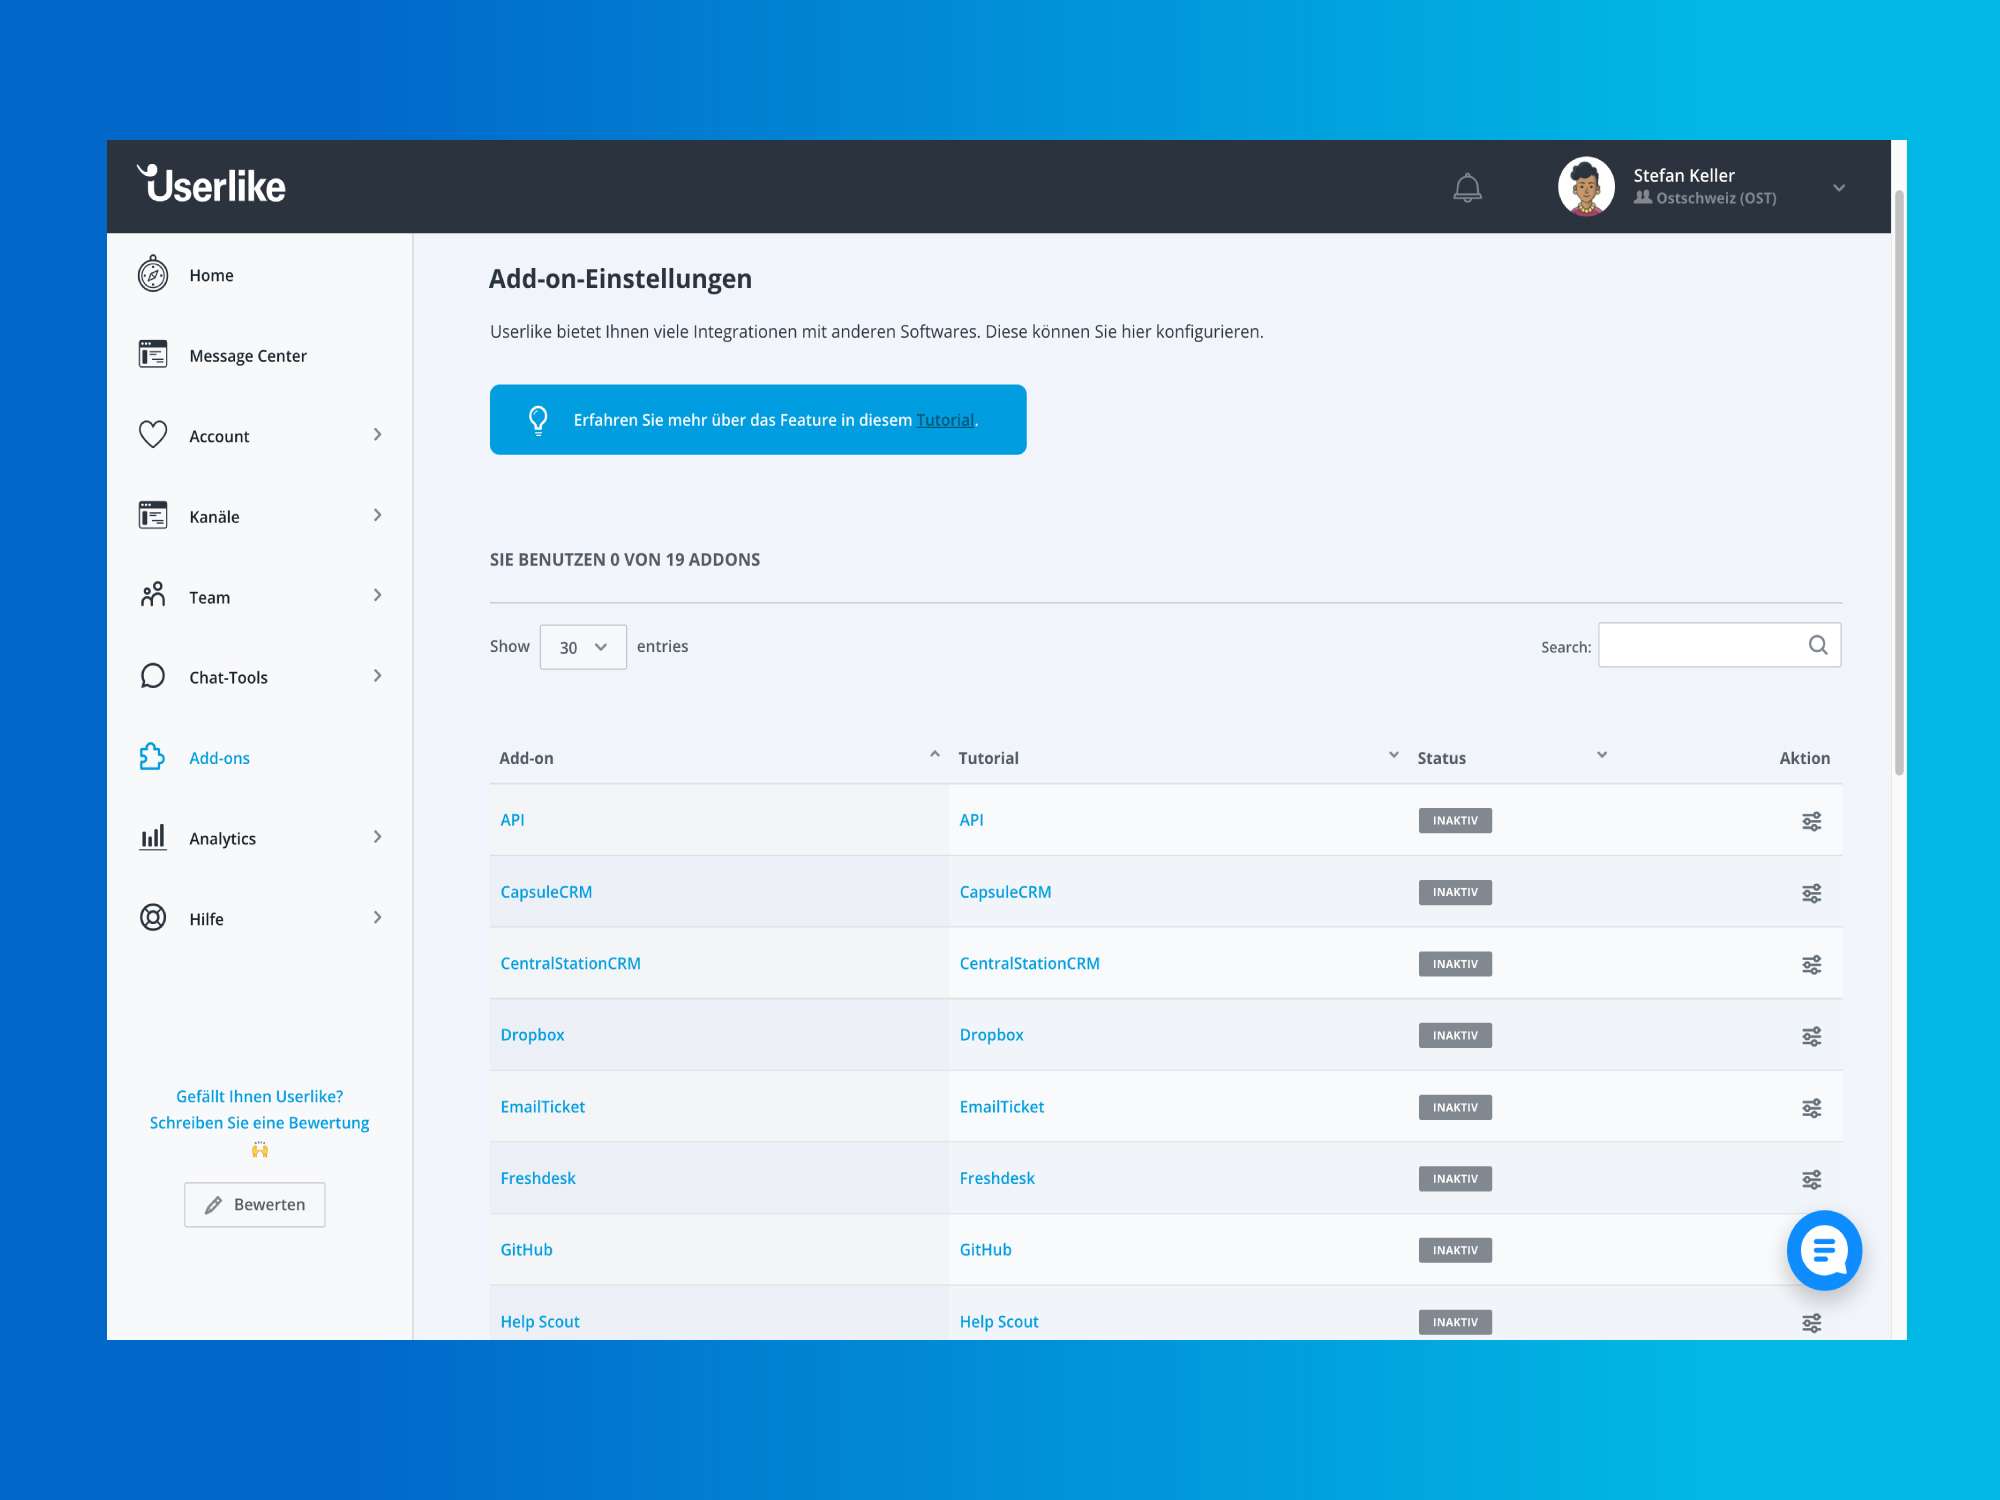Click the Userlike logo
The width and height of the screenshot is (2000, 1500).
pos(212,186)
